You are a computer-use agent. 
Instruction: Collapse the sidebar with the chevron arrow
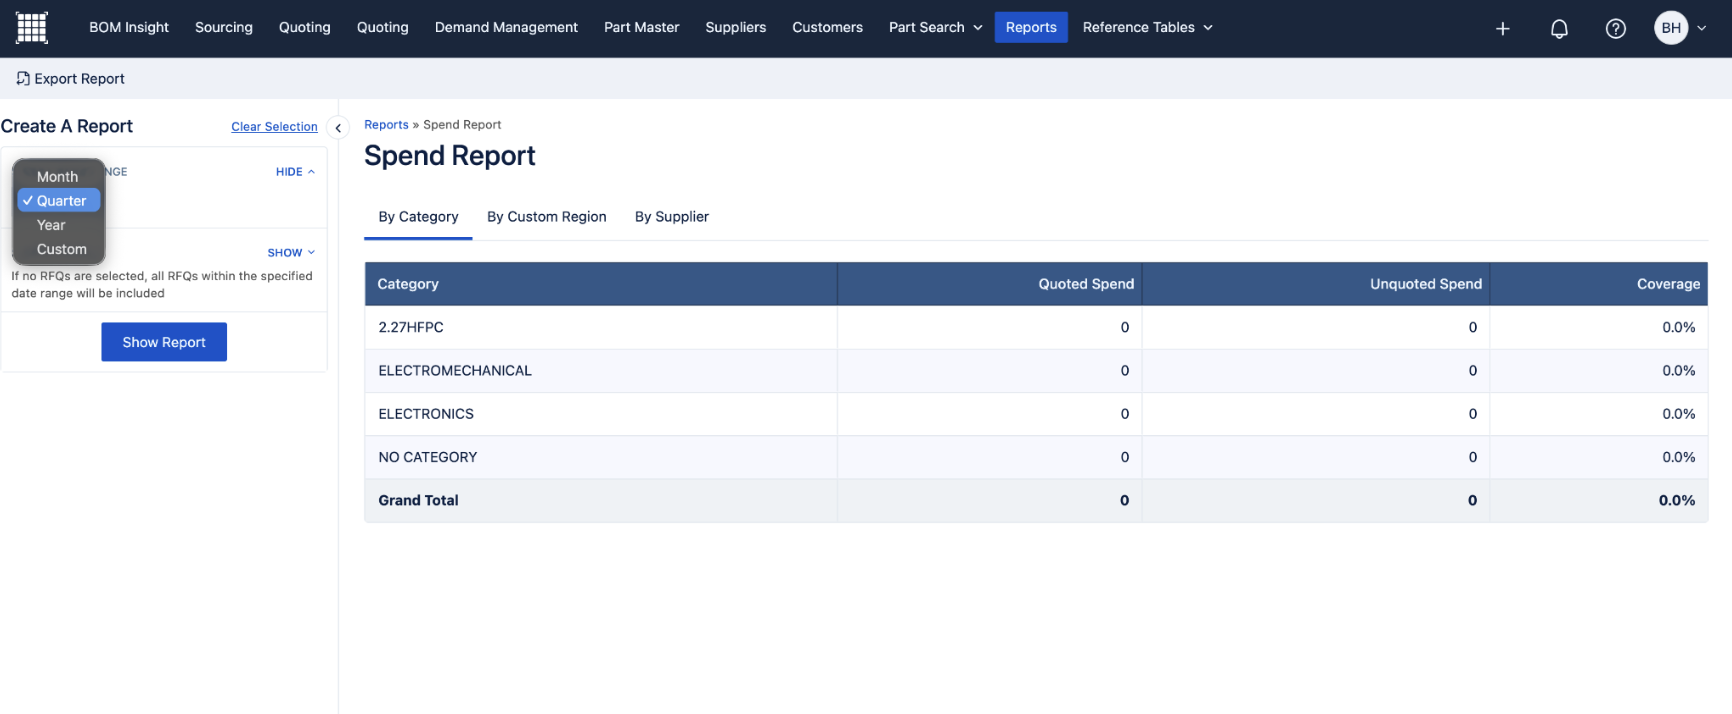pos(338,128)
